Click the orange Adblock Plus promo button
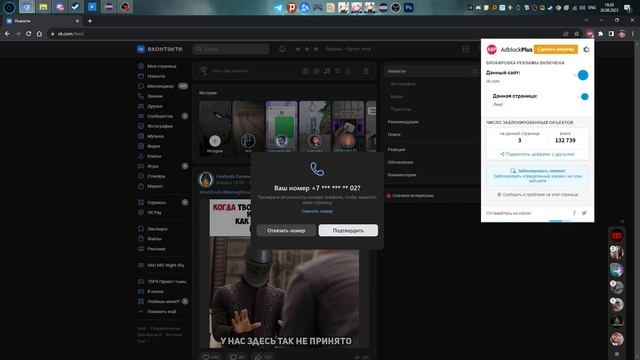The image size is (640, 360). click(x=556, y=49)
